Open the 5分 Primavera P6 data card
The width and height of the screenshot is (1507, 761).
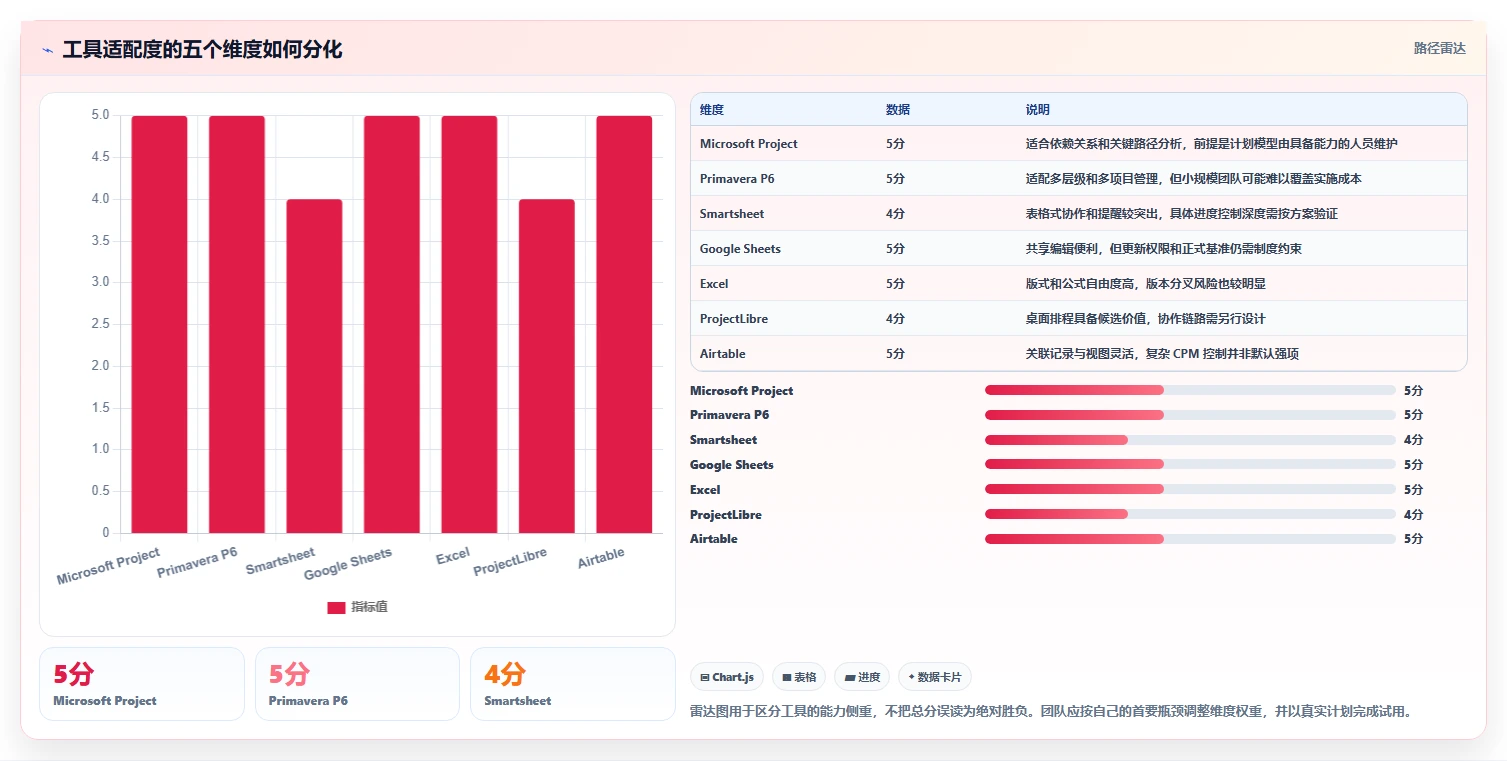click(357, 684)
